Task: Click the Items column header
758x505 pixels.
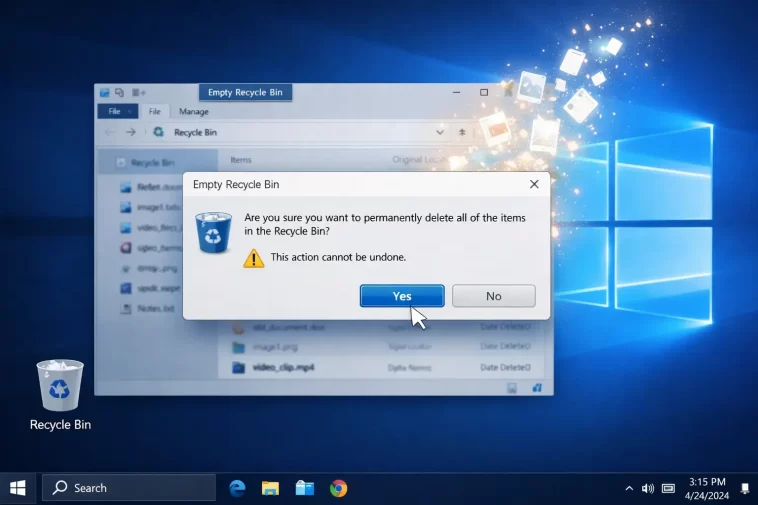Action: pos(241,159)
